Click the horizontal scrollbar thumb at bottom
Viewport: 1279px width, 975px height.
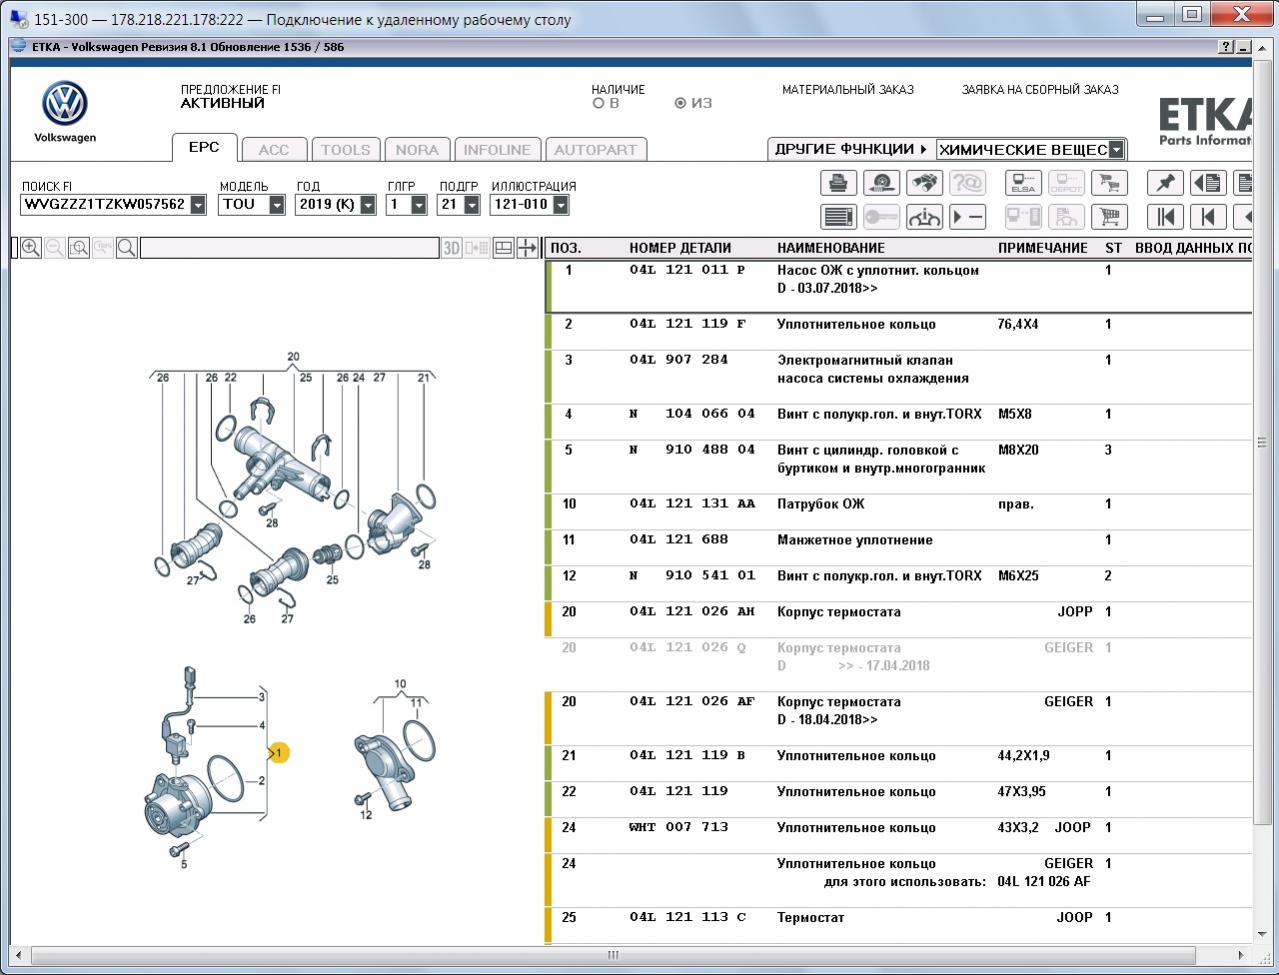click(x=613, y=955)
